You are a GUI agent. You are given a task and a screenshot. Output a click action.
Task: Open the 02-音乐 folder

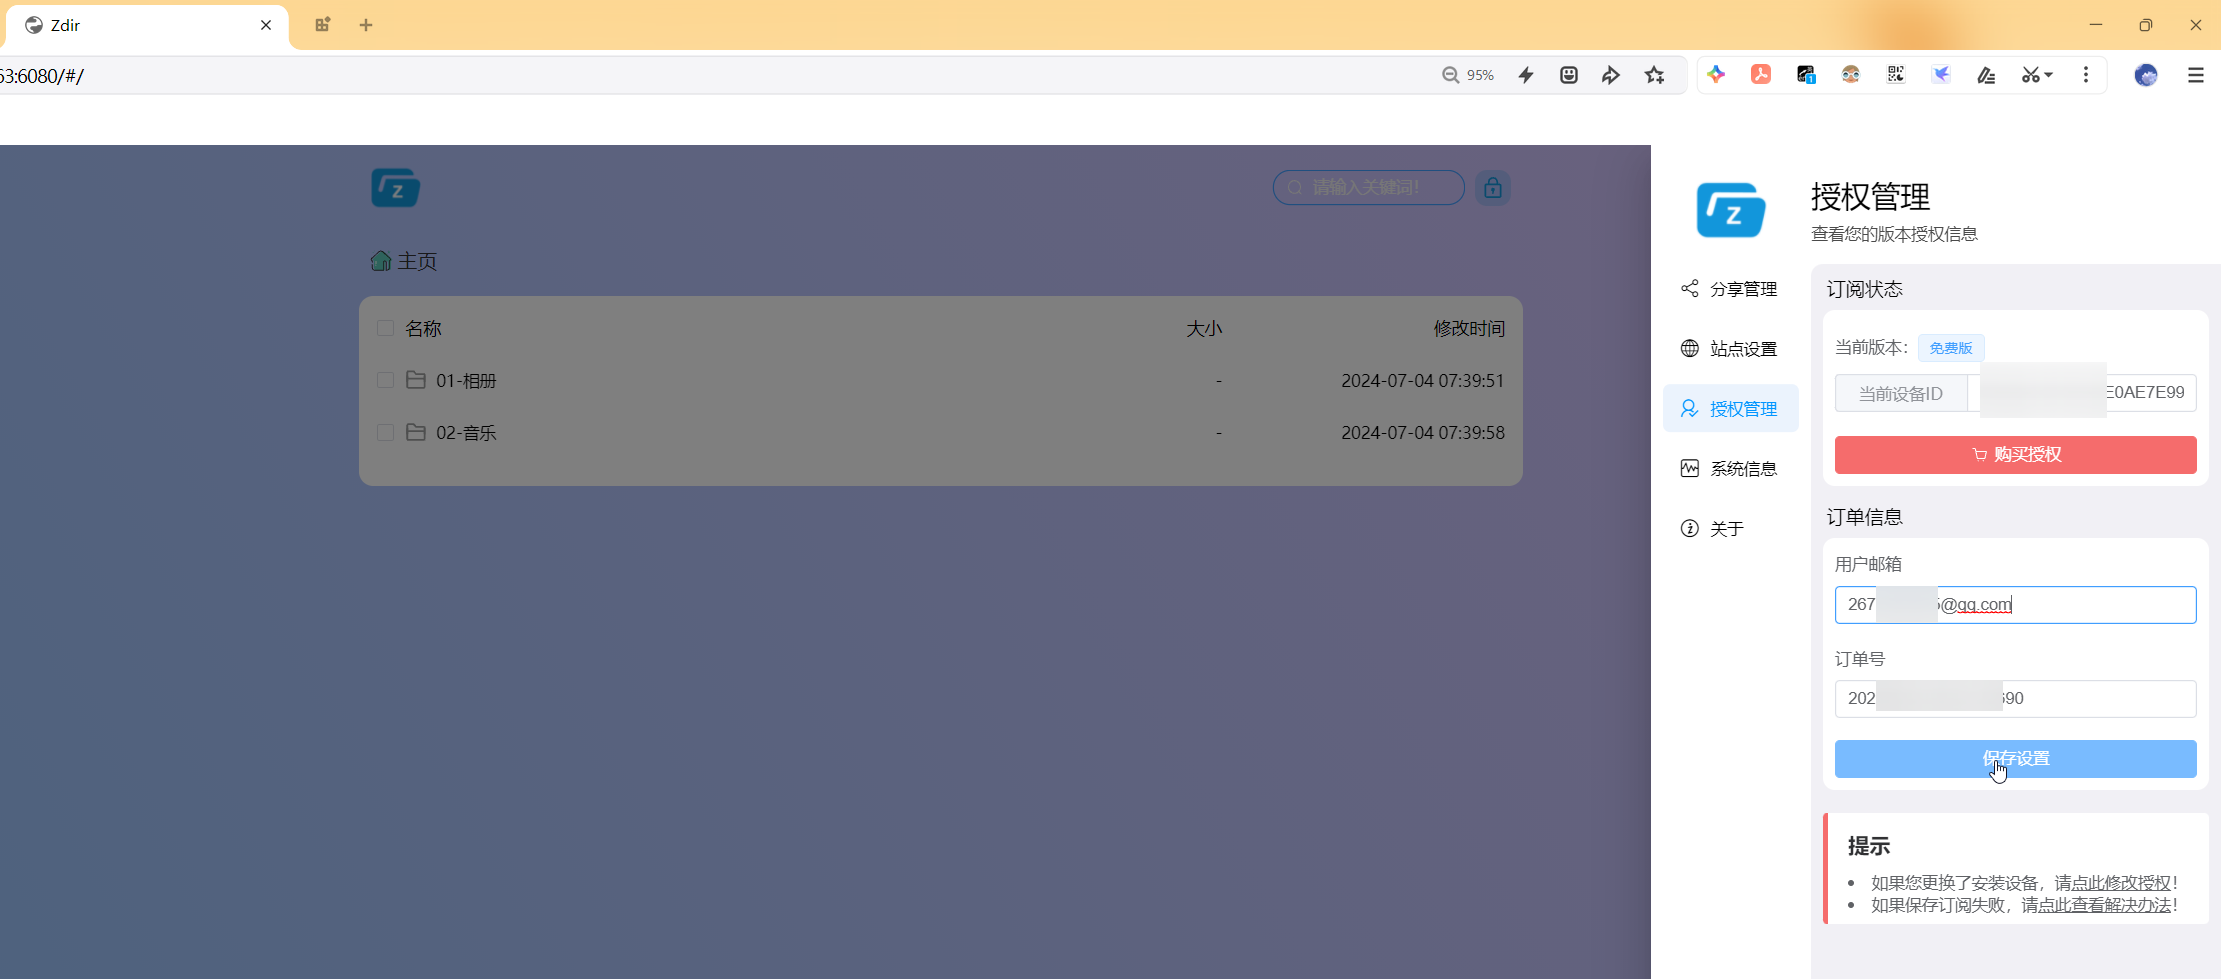coord(466,433)
